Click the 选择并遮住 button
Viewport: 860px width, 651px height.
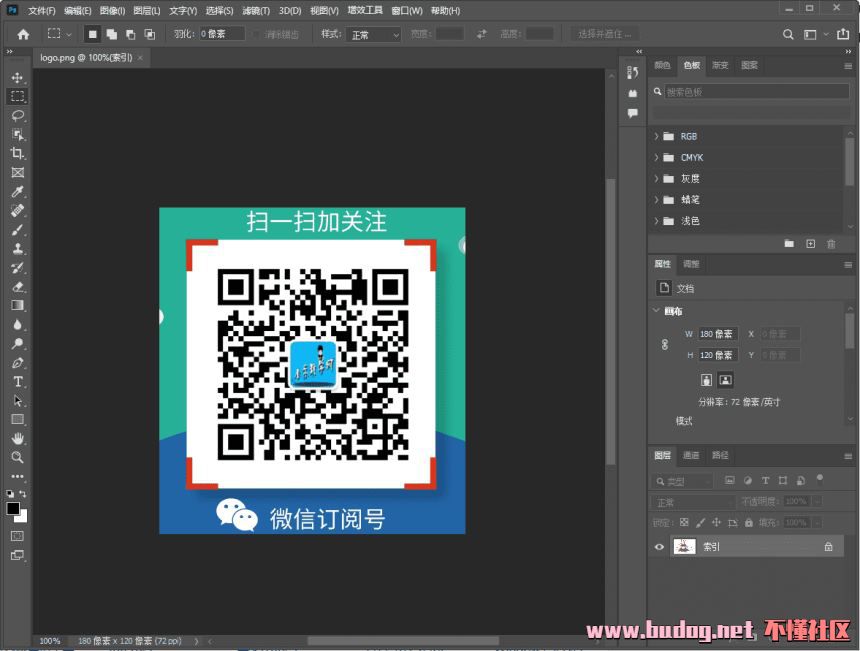click(604, 34)
